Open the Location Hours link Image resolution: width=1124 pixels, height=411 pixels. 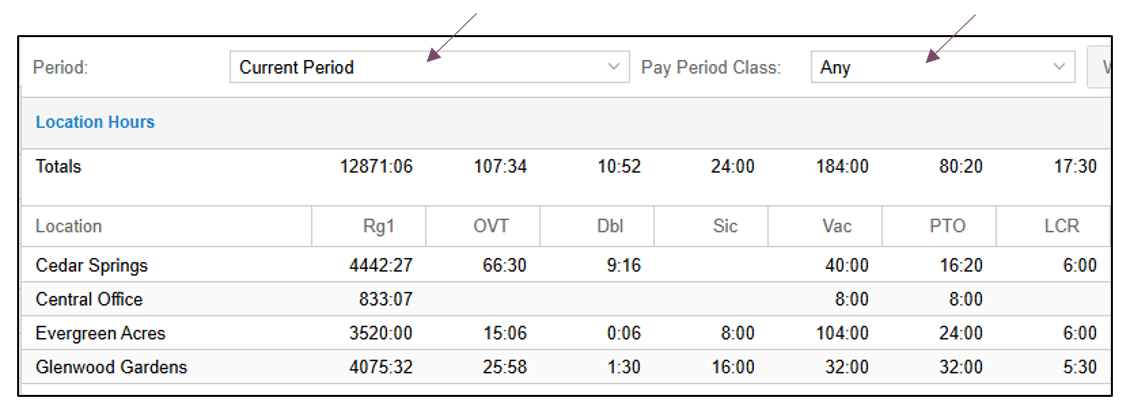tap(95, 122)
